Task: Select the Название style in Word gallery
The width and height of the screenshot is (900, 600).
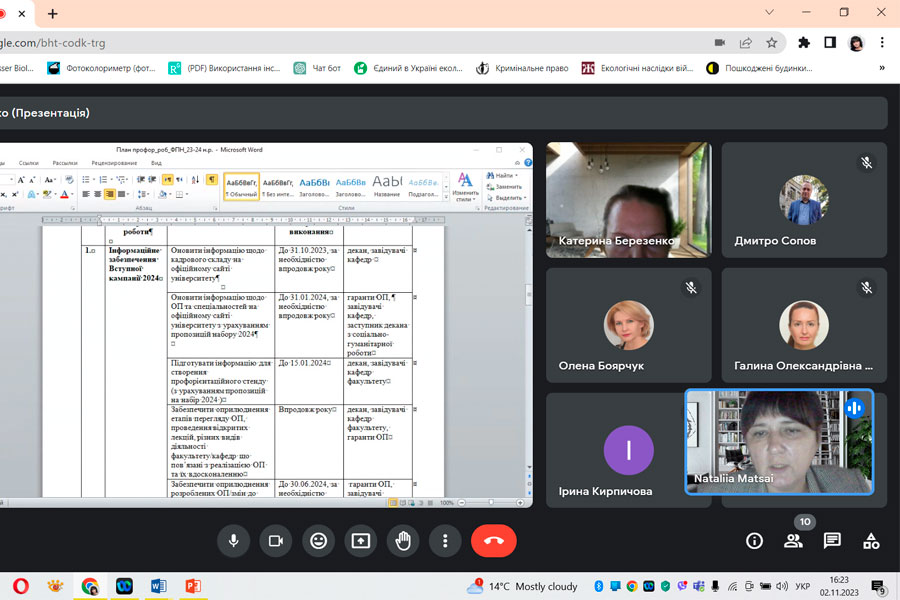Action: (x=387, y=187)
